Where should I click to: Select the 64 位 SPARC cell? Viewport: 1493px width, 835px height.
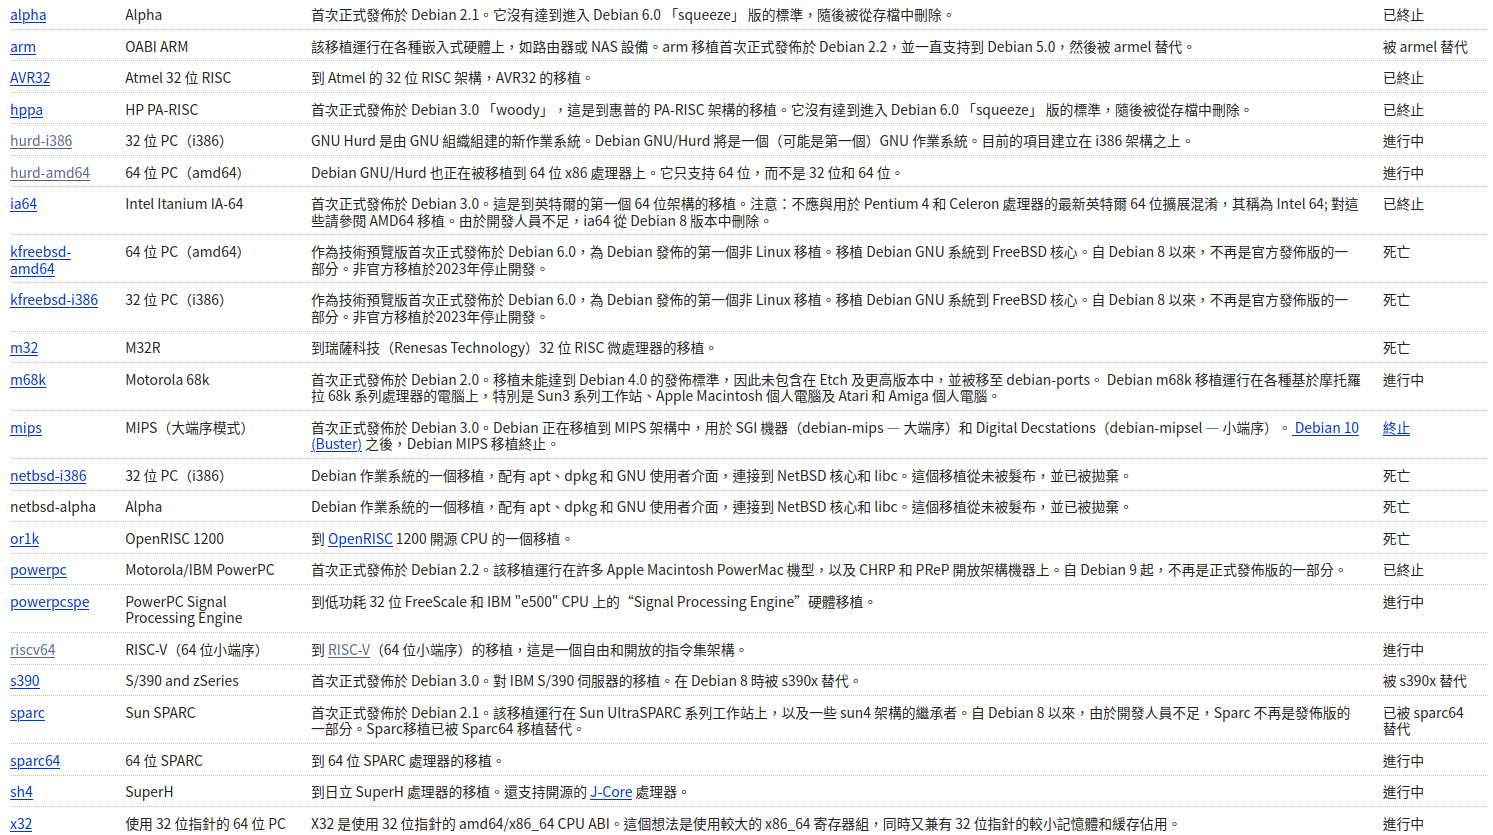pyautogui.click(x=164, y=761)
